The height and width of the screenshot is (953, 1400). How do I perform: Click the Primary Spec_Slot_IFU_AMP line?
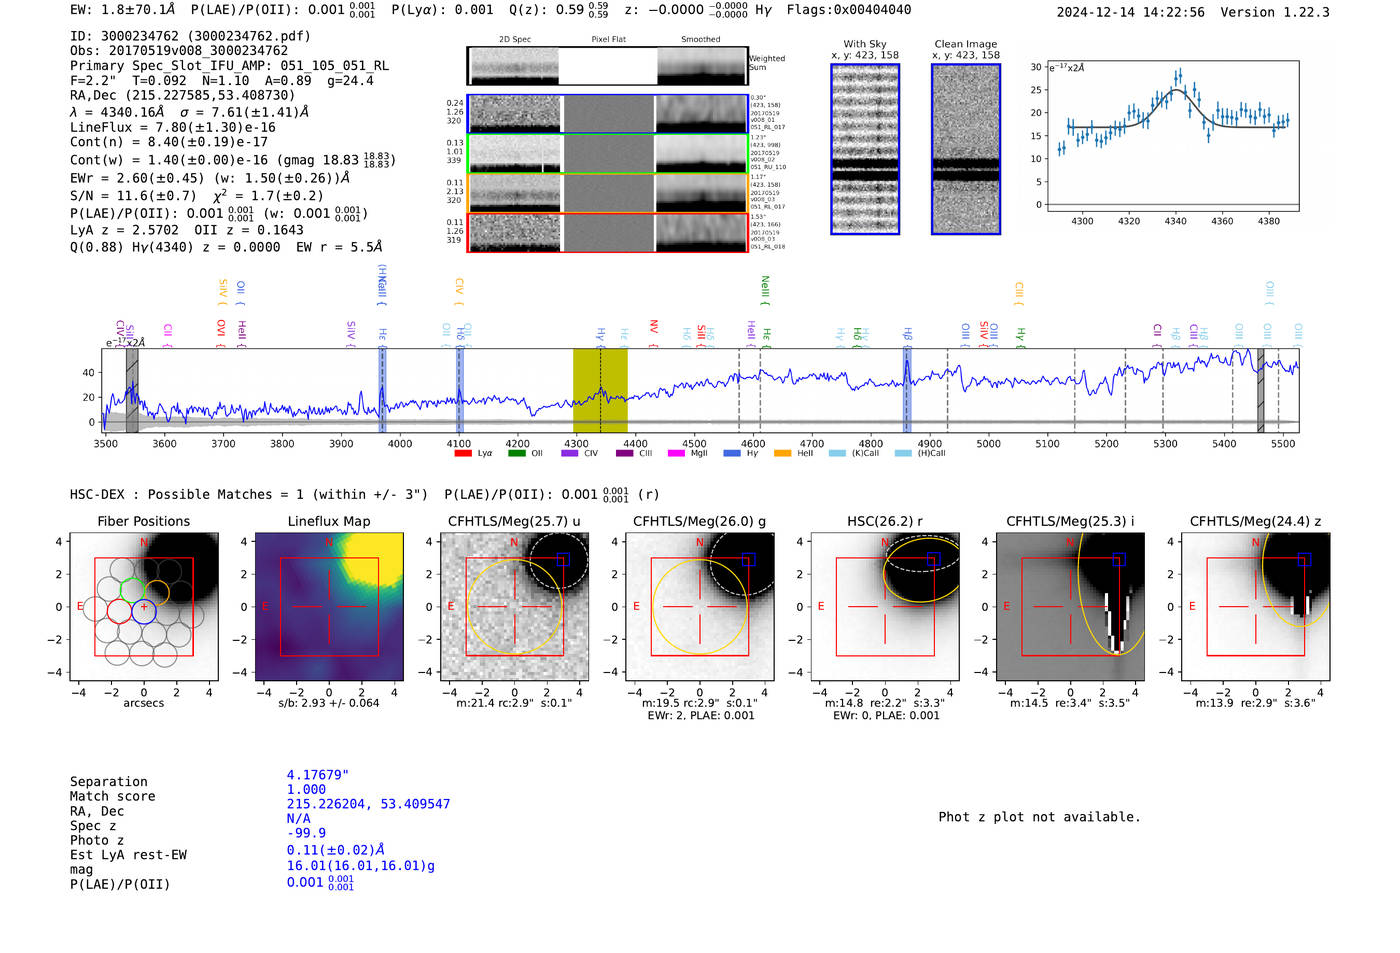[229, 66]
